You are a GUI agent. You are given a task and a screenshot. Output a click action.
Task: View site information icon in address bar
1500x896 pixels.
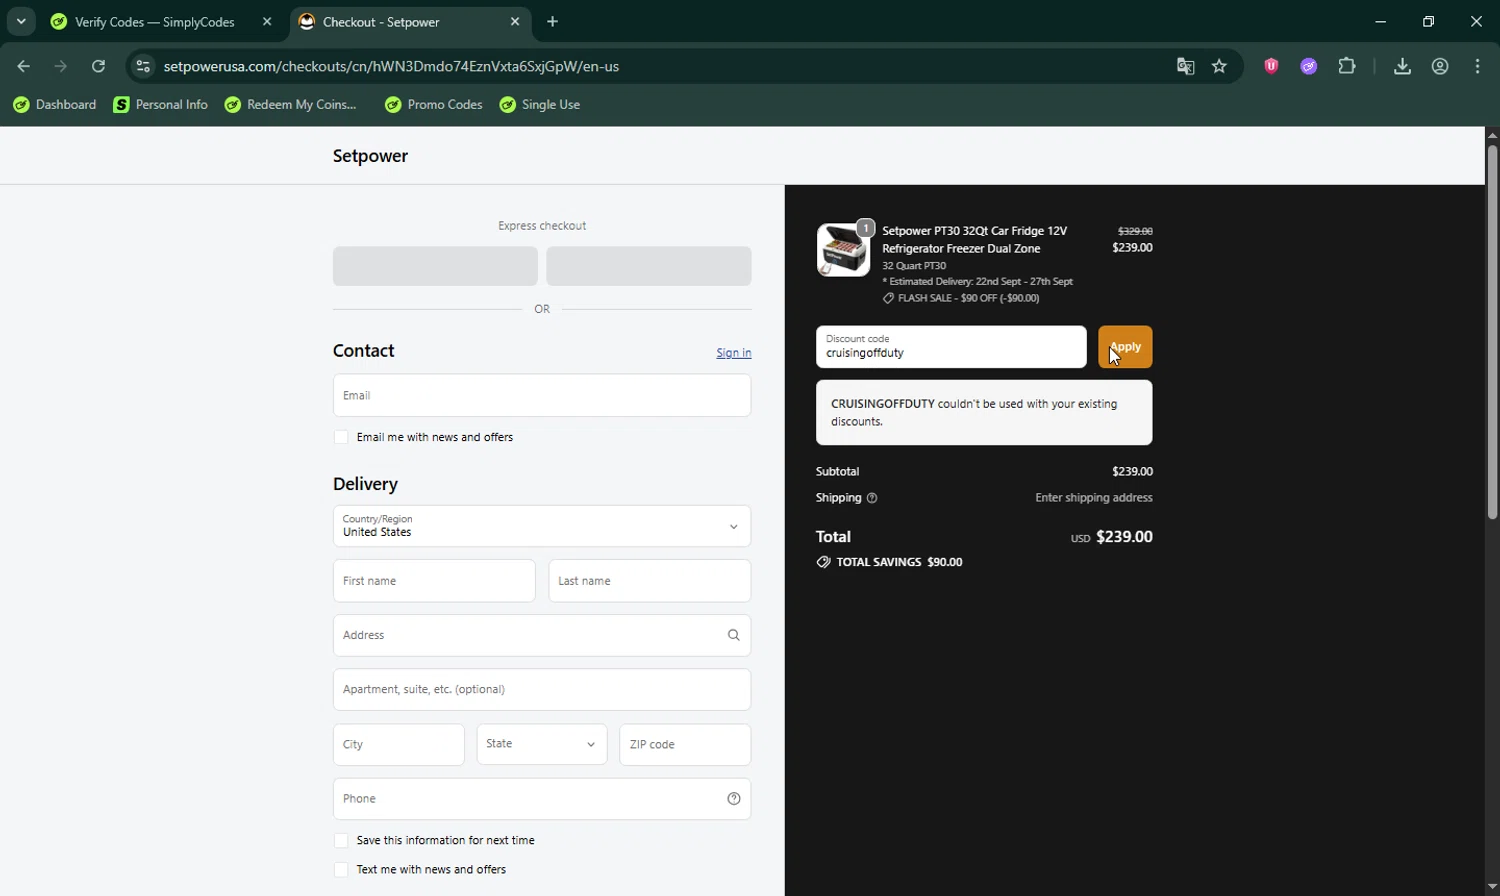(143, 66)
